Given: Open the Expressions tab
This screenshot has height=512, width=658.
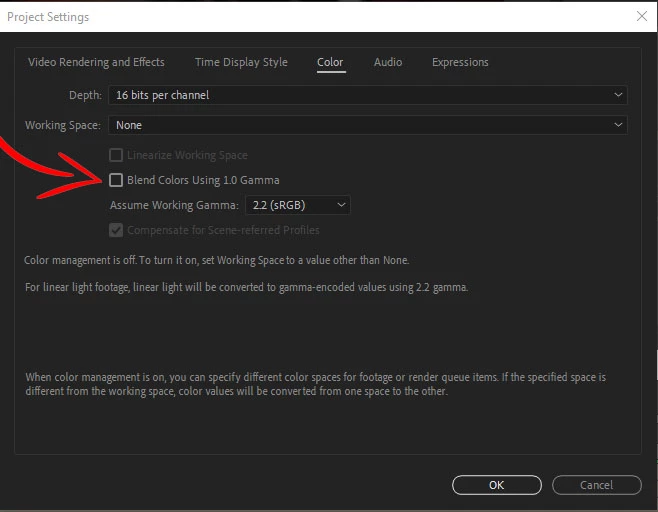Looking at the screenshot, I should pos(460,62).
